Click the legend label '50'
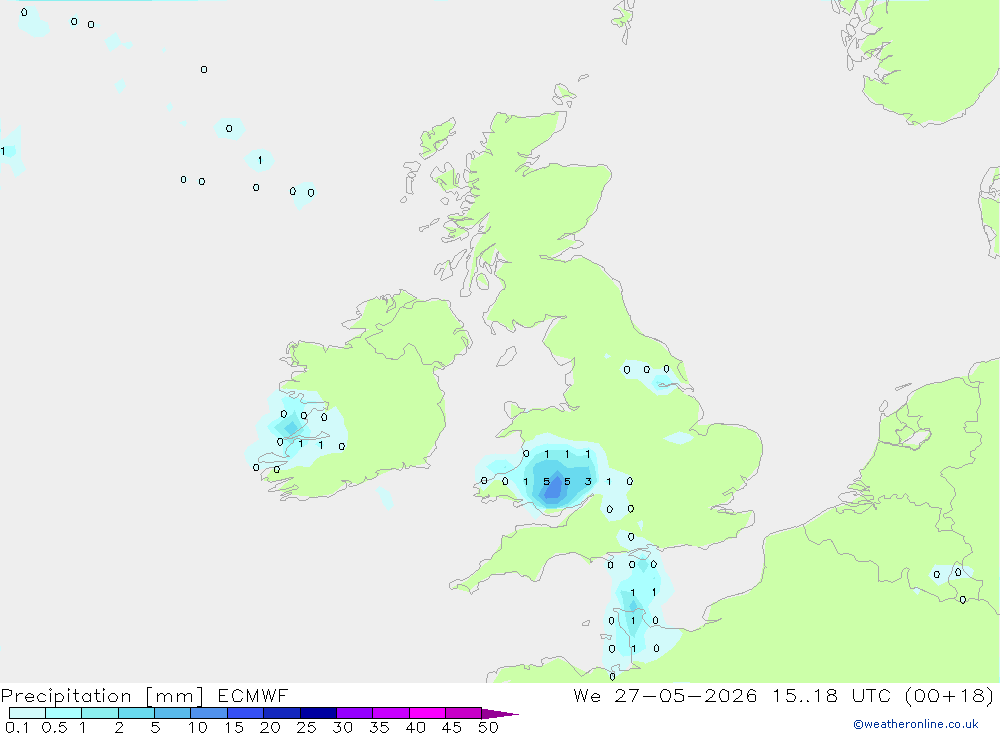Viewport: 1000px width, 733px height. point(488,727)
